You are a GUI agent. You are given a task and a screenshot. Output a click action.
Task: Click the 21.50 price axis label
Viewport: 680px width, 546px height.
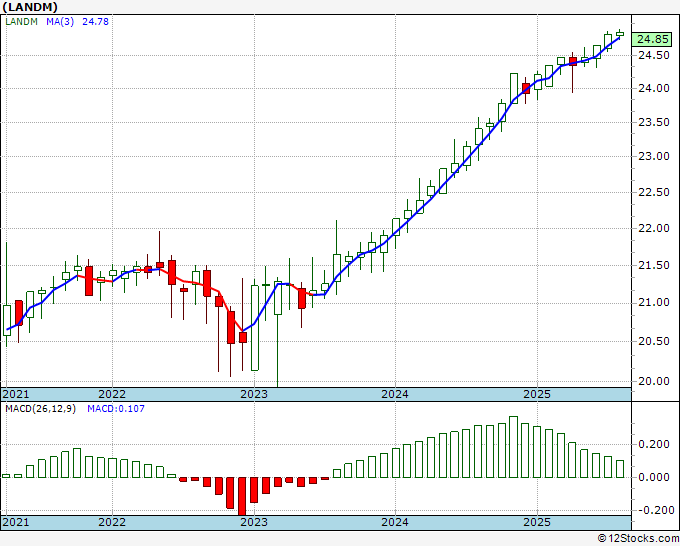point(654,265)
